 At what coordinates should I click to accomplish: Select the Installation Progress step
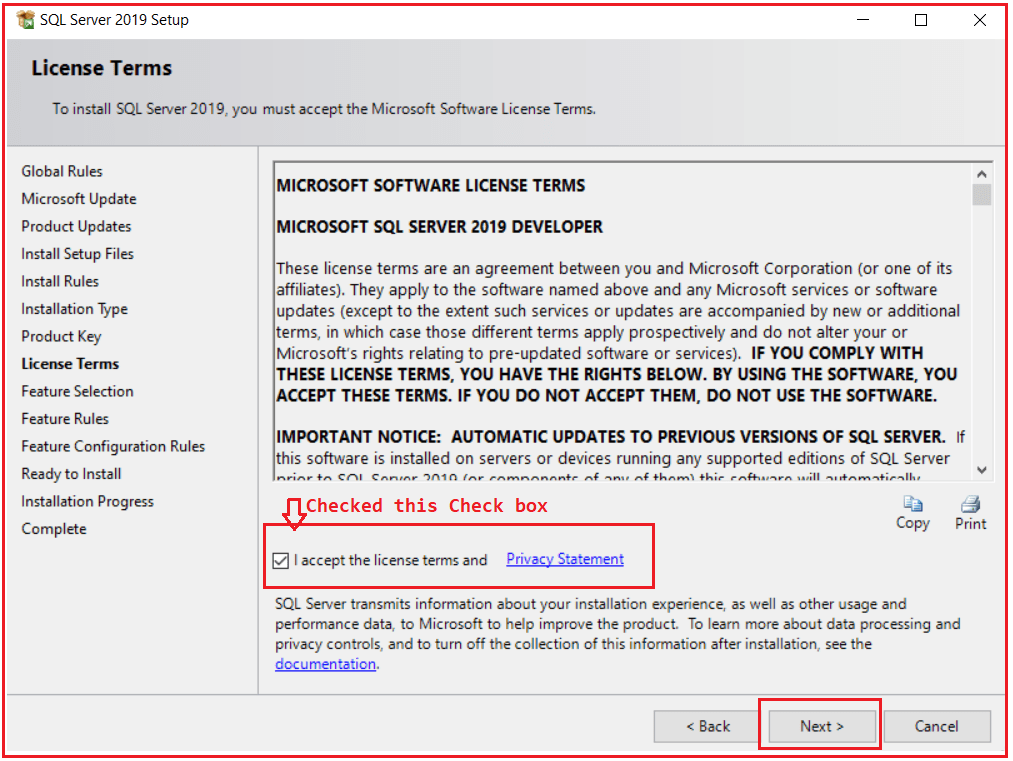(x=88, y=501)
